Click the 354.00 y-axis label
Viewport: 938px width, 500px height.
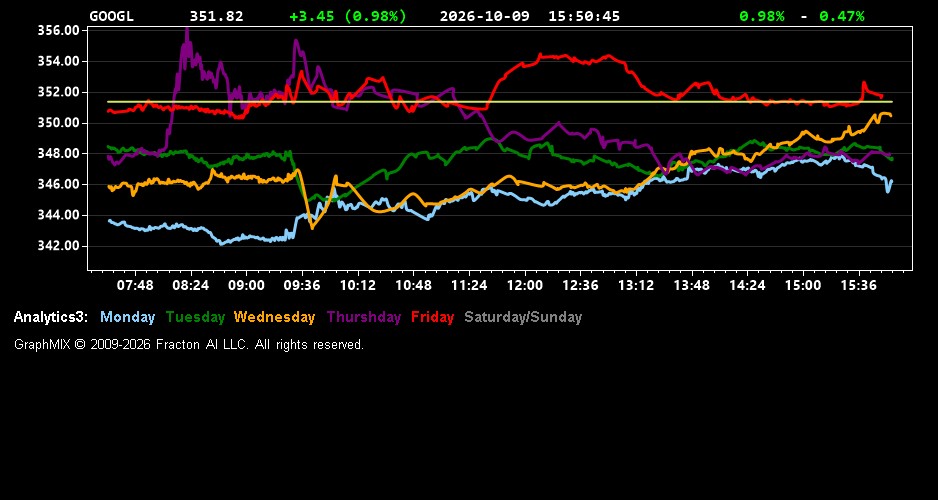pyautogui.click(x=58, y=61)
